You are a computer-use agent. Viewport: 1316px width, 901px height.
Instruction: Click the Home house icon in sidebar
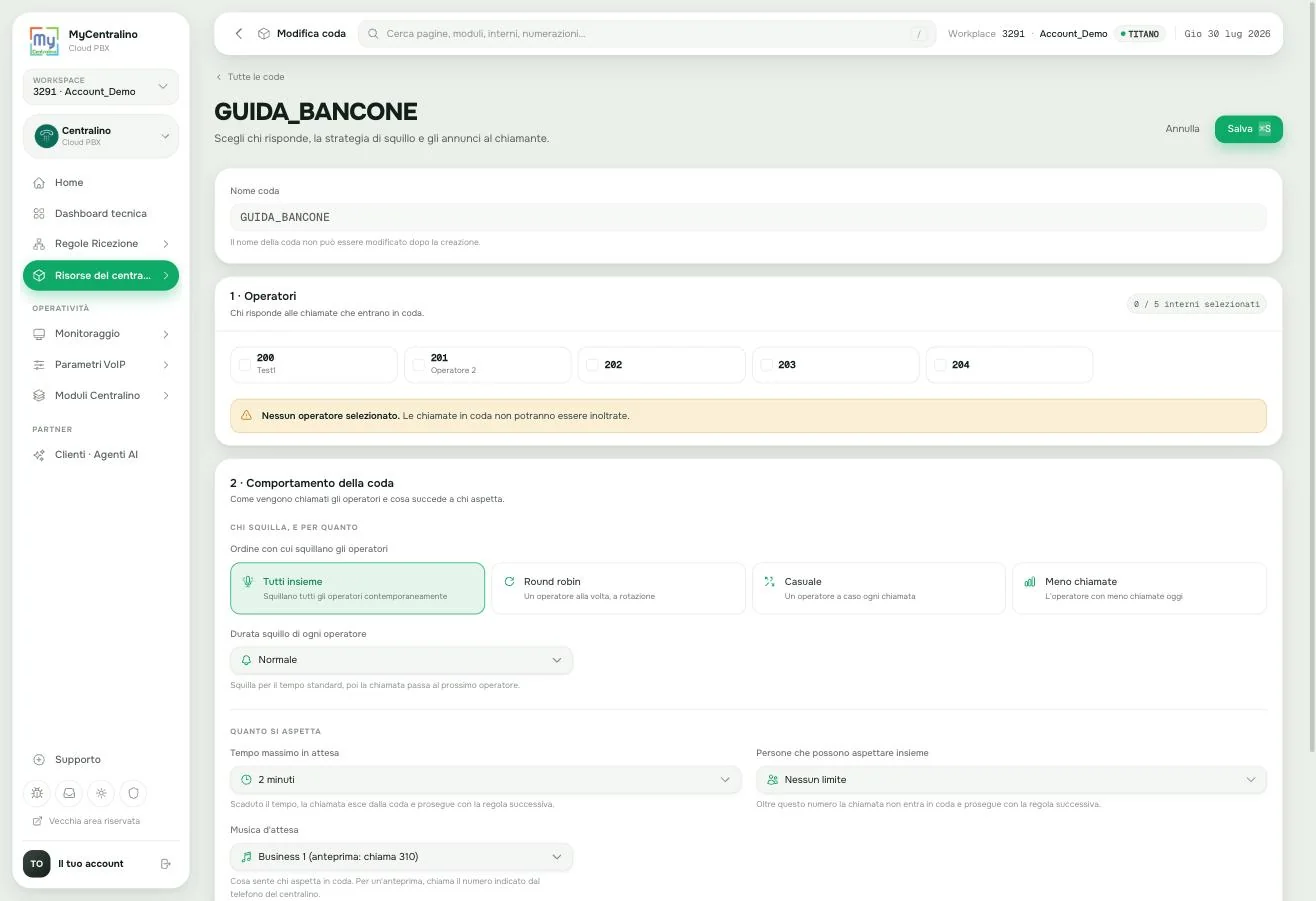click(x=39, y=183)
